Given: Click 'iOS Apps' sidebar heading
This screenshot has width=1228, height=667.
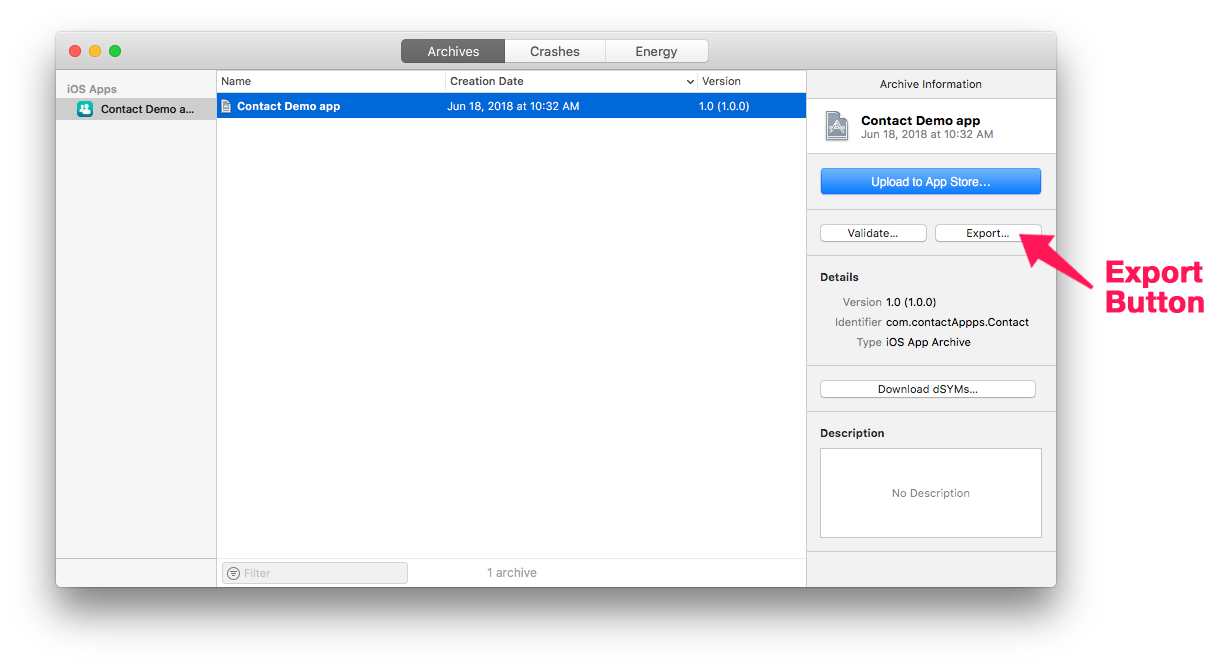Looking at the screenshot, I should pos(92,89).
